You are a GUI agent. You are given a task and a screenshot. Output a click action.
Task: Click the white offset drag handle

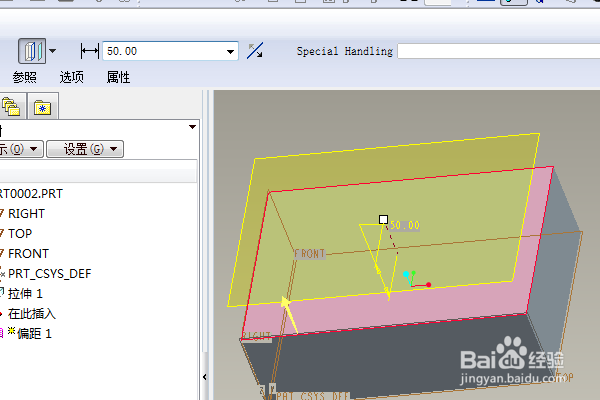tap(383, 219)
